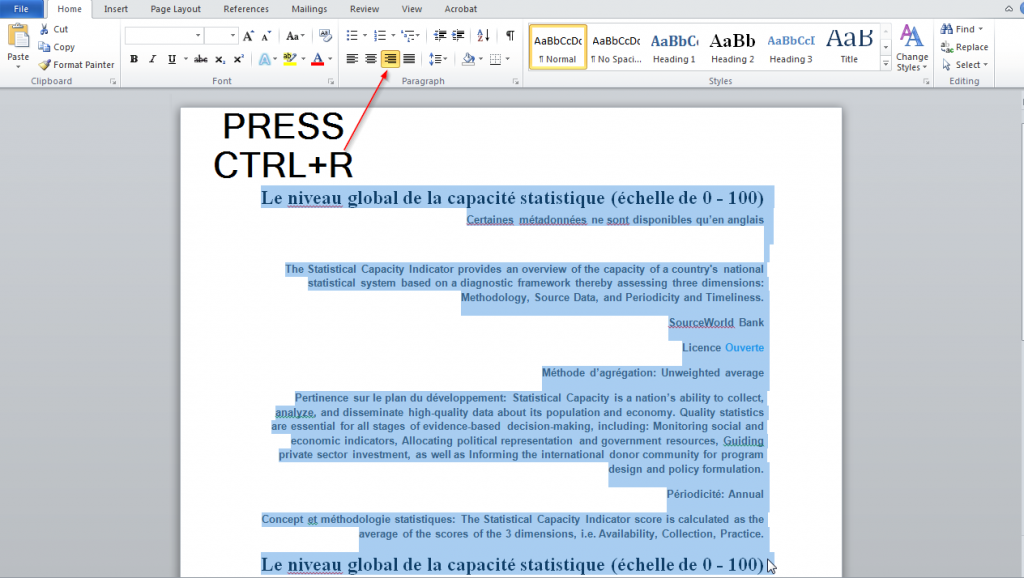The image size is (1024, 578).
Task: Click the strikethrough button
Action: pos(201,59)
